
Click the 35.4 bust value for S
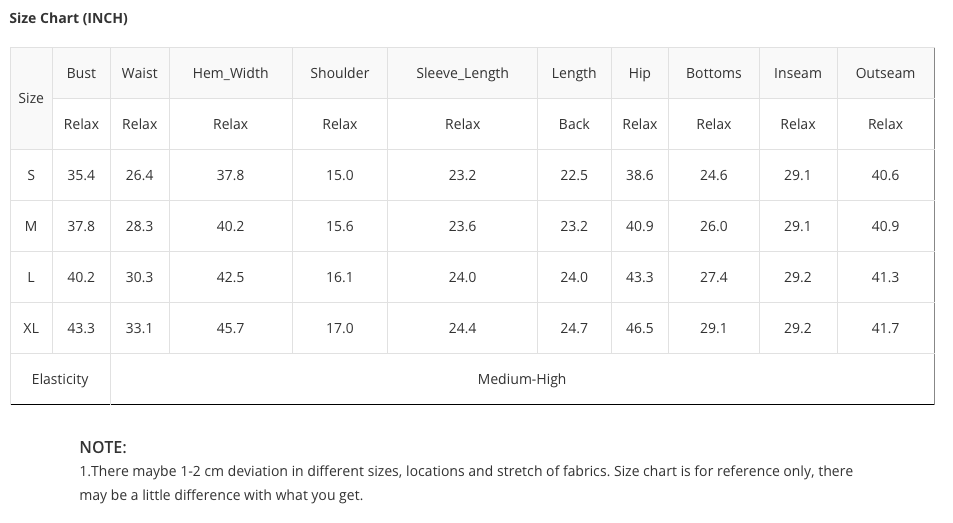pos(81,175)
